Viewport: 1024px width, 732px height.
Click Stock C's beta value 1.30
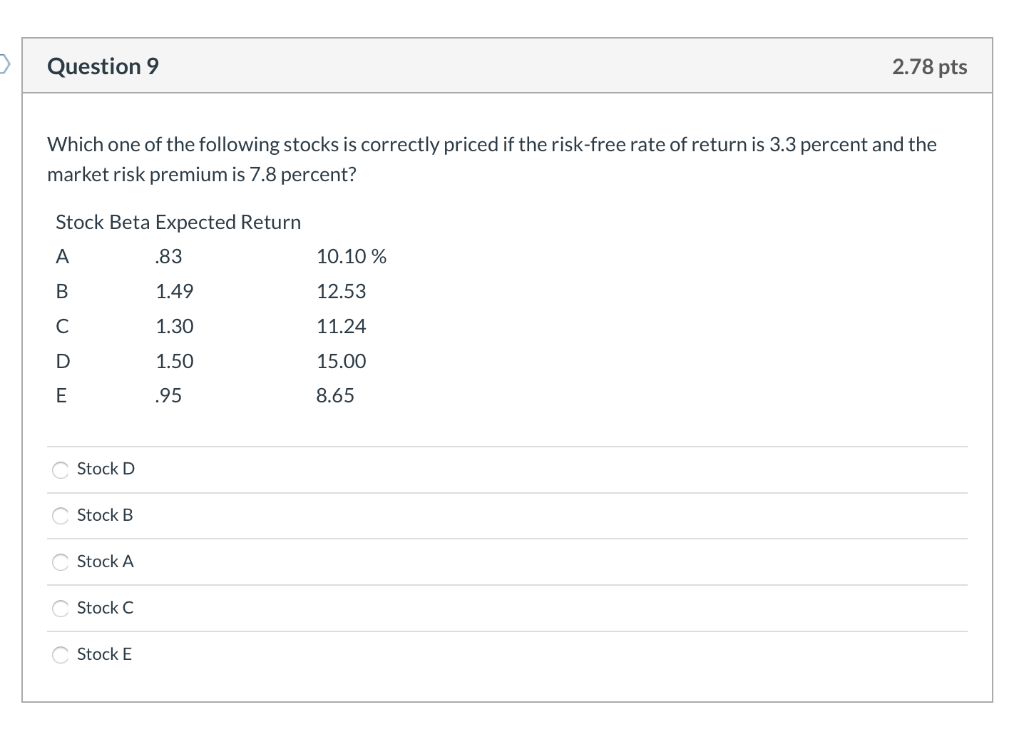click(x=175, y=326)
